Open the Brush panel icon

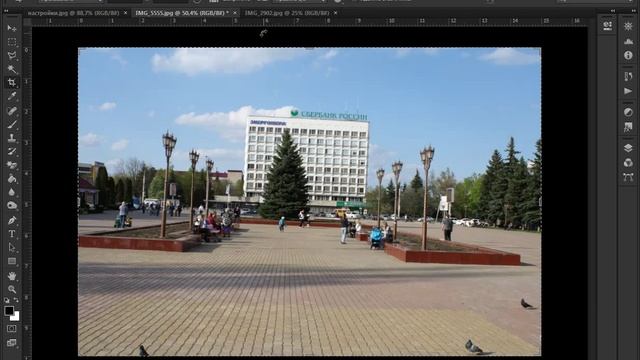coord(628,76)
